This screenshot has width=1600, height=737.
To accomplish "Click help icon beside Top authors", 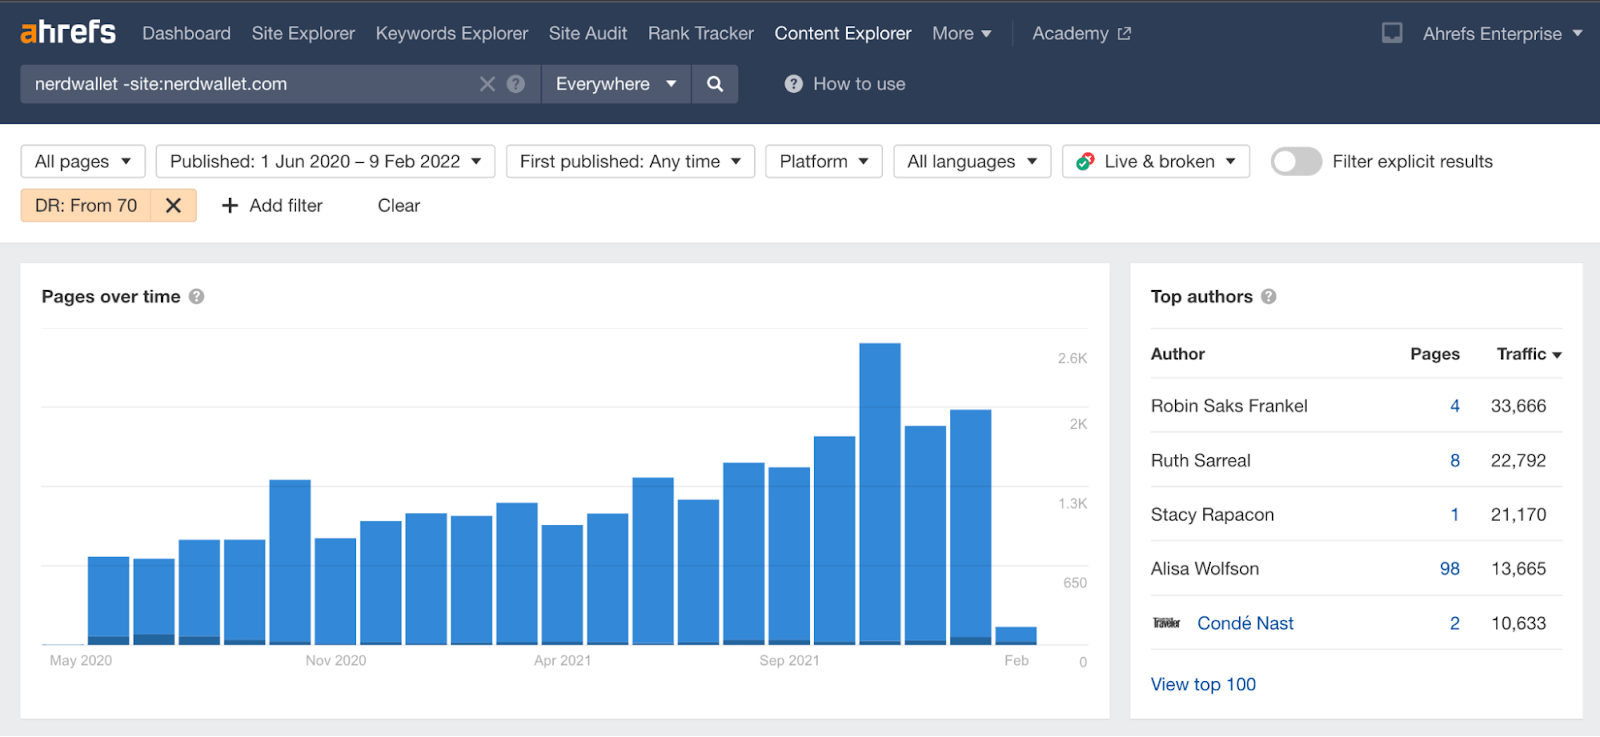I will tap(1269, 297).
